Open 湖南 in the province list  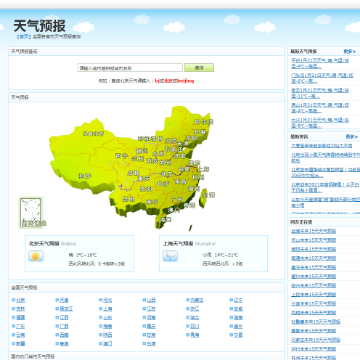238,318
